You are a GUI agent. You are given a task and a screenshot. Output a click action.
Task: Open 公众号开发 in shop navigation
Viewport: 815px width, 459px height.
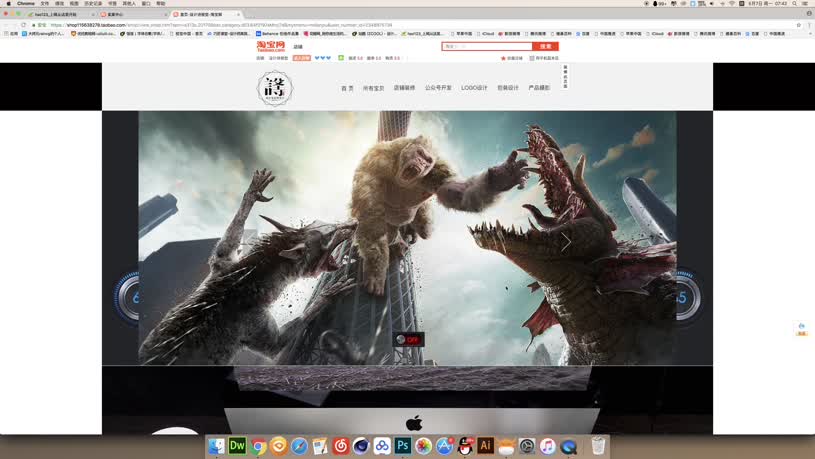click(438, 88)
